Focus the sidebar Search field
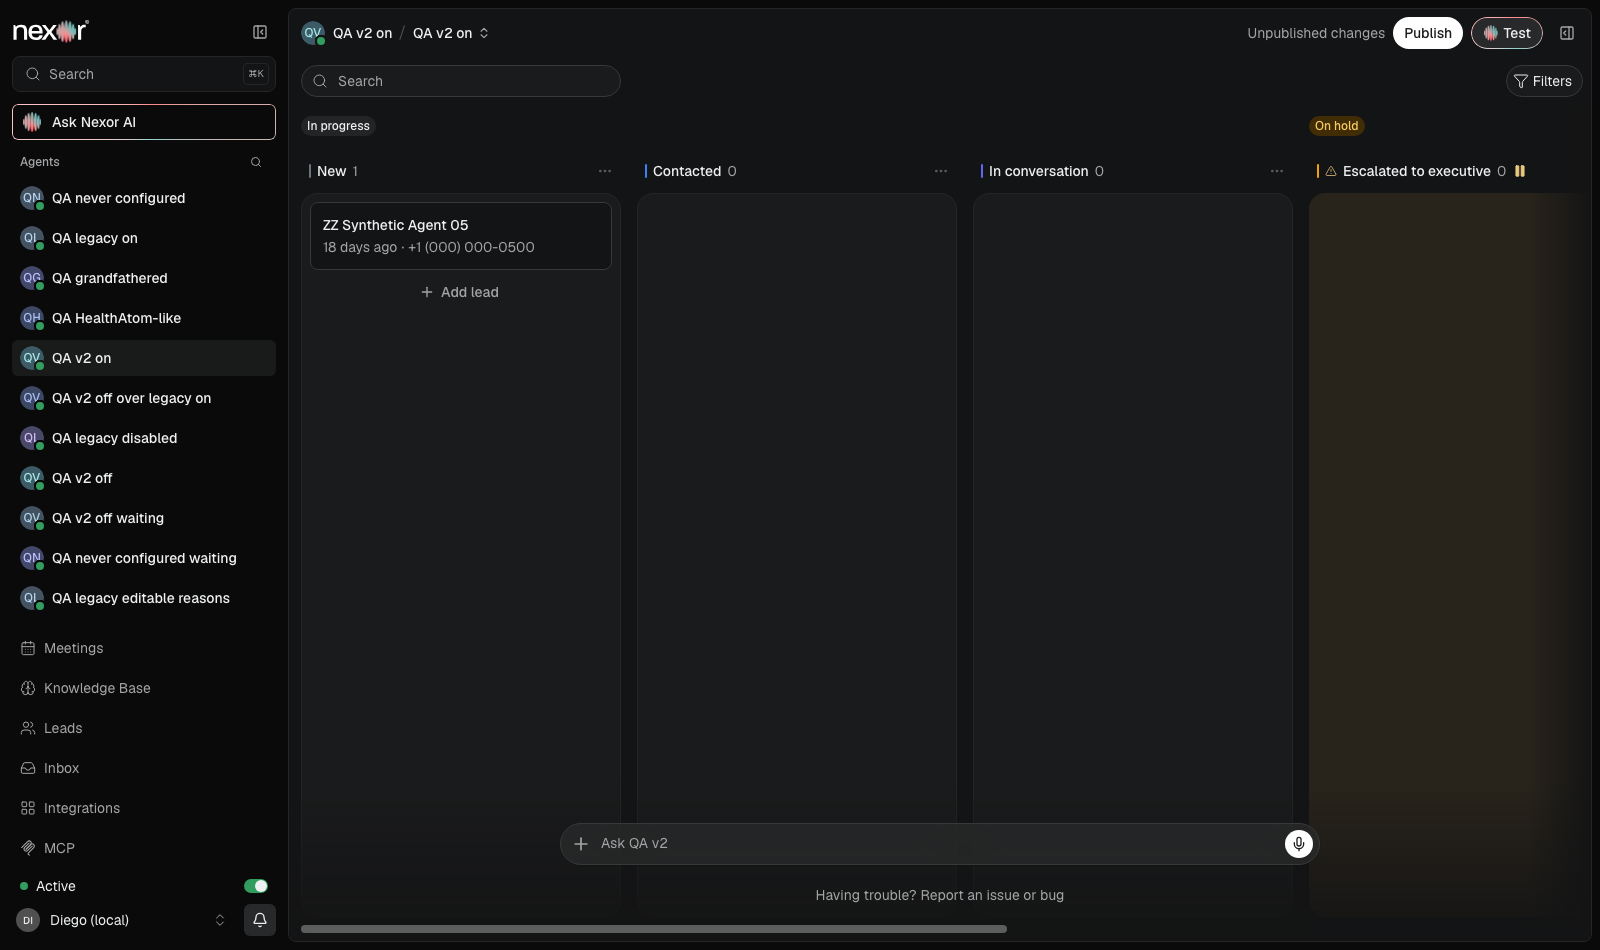The width and height of the screenshot is (1600, 950). pos(144,74)
